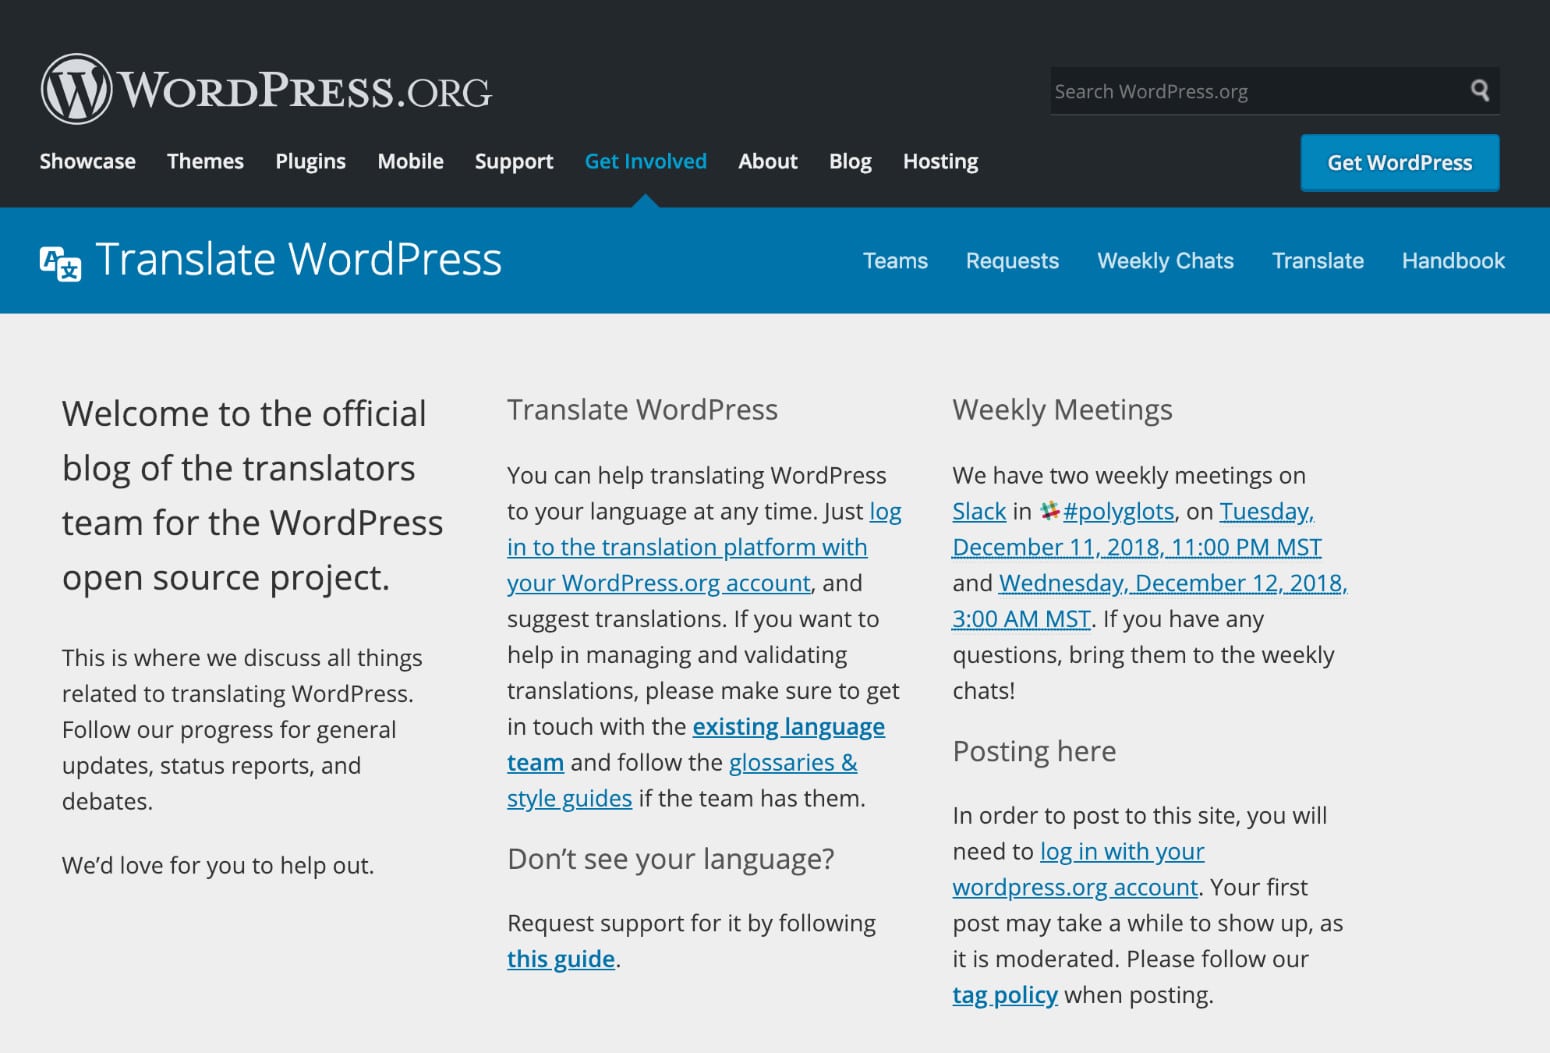Click the WordPress.org logo
The height and width of the screenshot is (1053, 1550).
[x=265, y=88]
